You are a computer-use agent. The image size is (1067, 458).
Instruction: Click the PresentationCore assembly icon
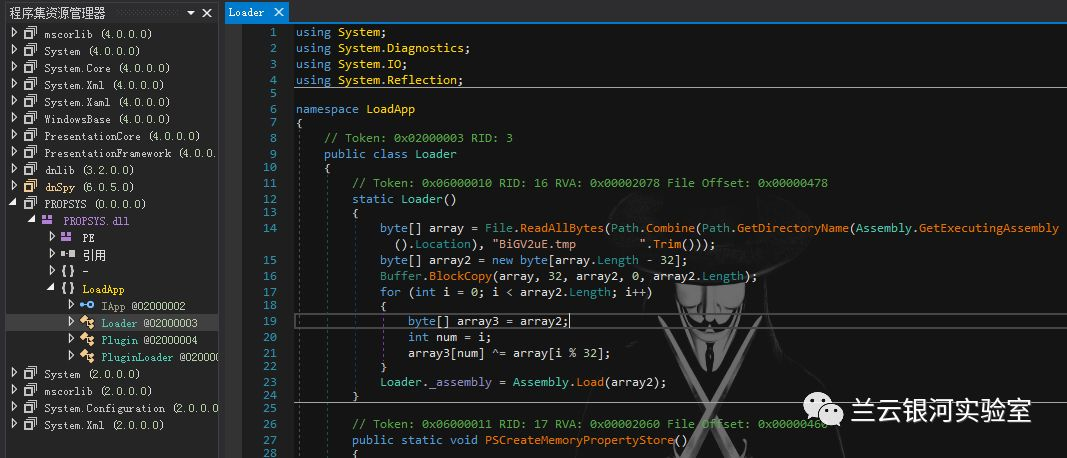click(30, 135)
